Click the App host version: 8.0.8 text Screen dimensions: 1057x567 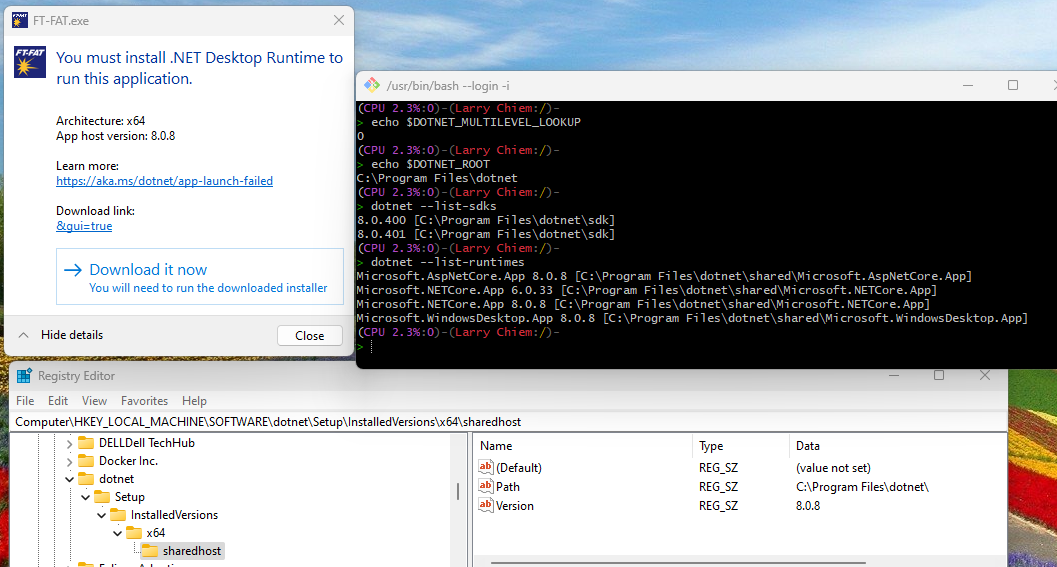(x=115, y=136)
